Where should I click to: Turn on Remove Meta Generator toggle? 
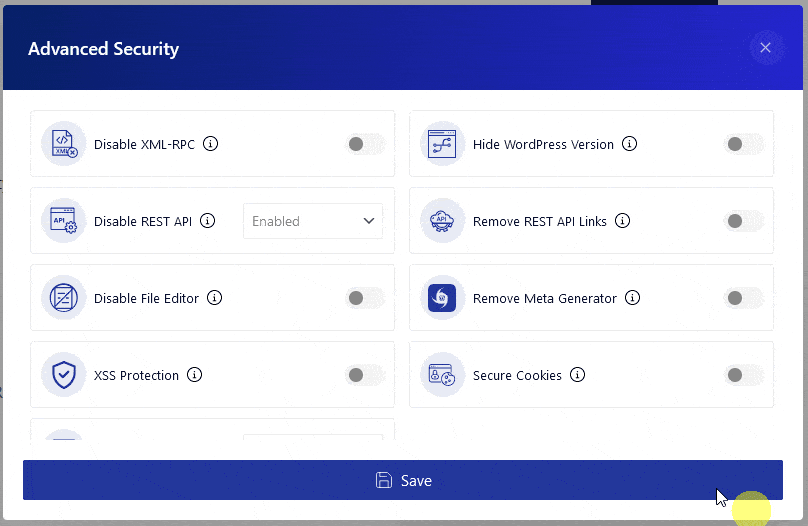[744, 298]
